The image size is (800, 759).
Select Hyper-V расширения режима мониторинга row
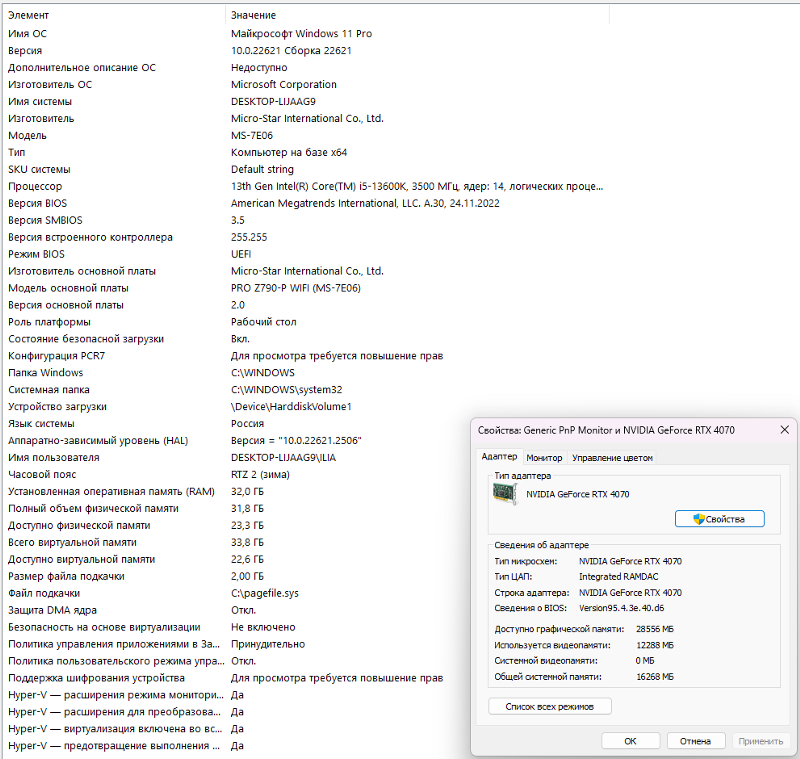(237, 695)
